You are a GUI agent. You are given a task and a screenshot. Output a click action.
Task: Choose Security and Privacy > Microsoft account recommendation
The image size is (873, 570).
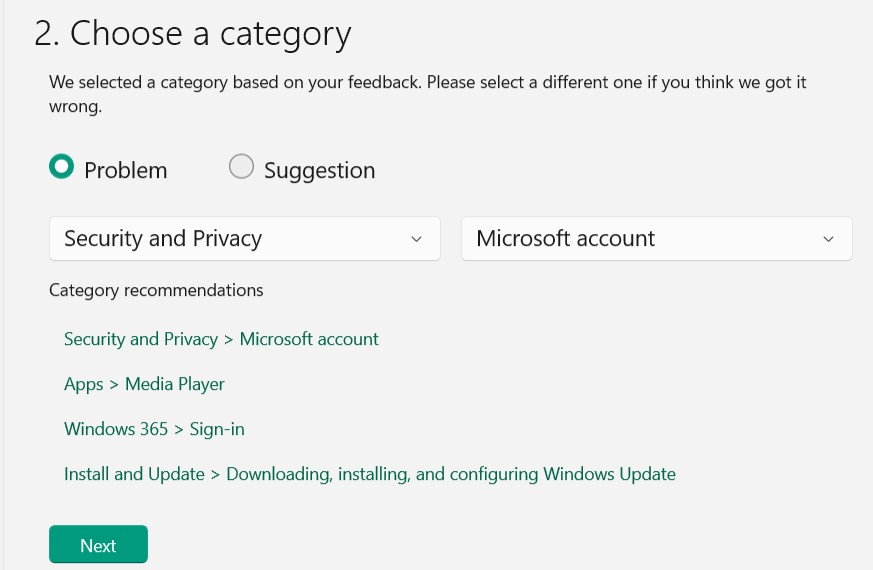coord(221,339)
